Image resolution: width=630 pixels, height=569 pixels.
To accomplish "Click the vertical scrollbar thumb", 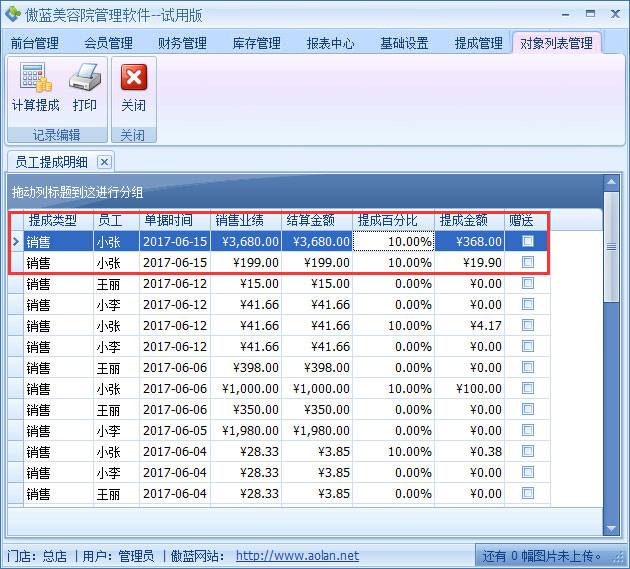I will click(x=611, y=246).
